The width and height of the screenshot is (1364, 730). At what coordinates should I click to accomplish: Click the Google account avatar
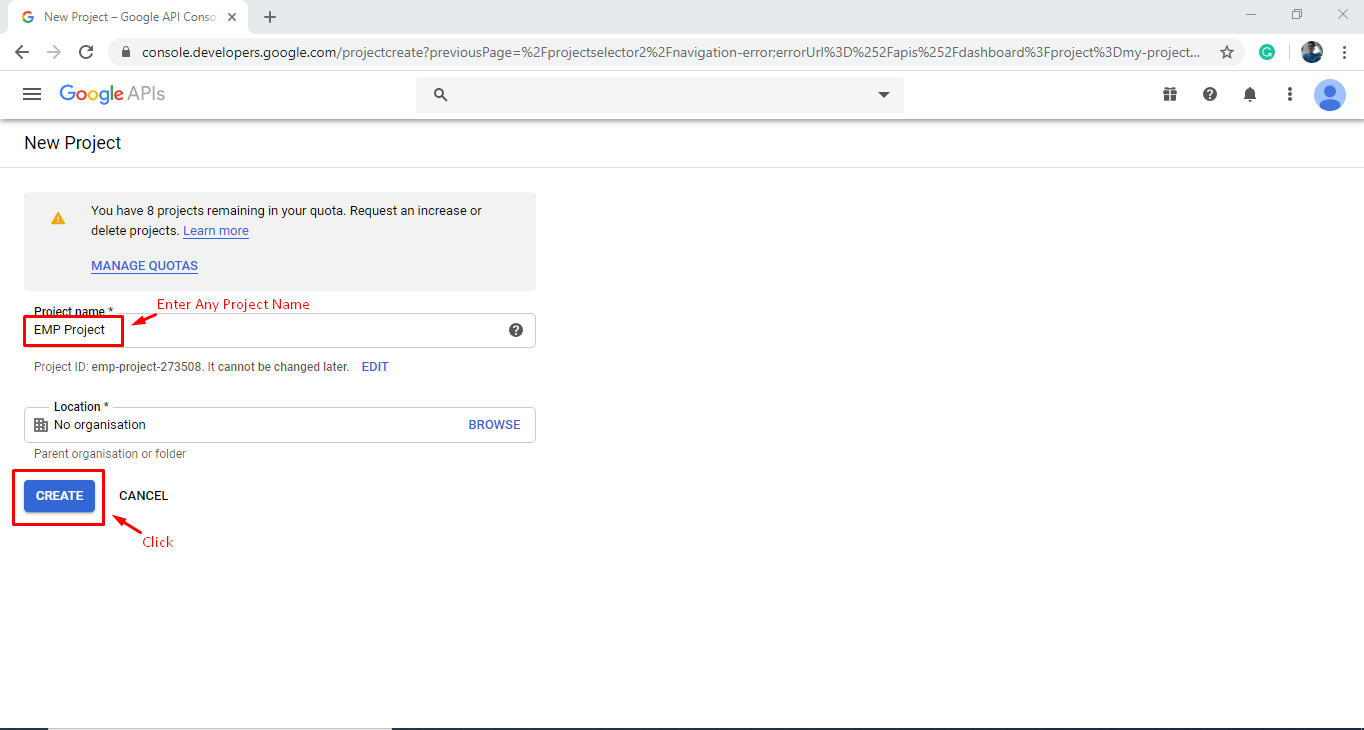(x=1330, y=95)
